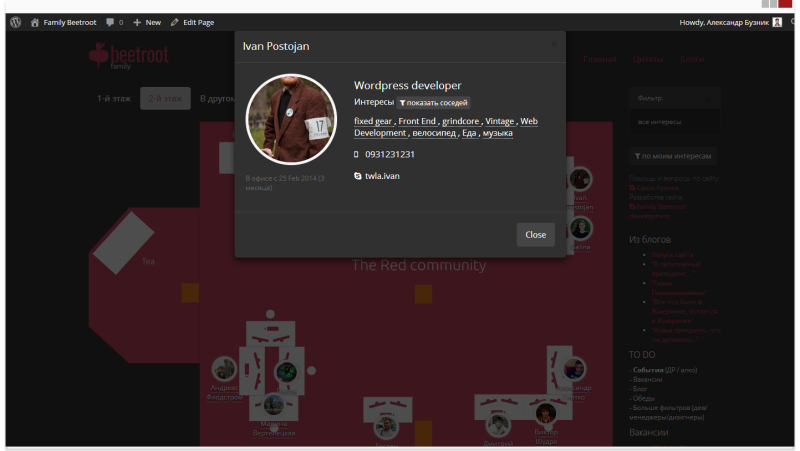Switch to the 2-й этаж tab
The image size is (800, 451).
(165, 98)
